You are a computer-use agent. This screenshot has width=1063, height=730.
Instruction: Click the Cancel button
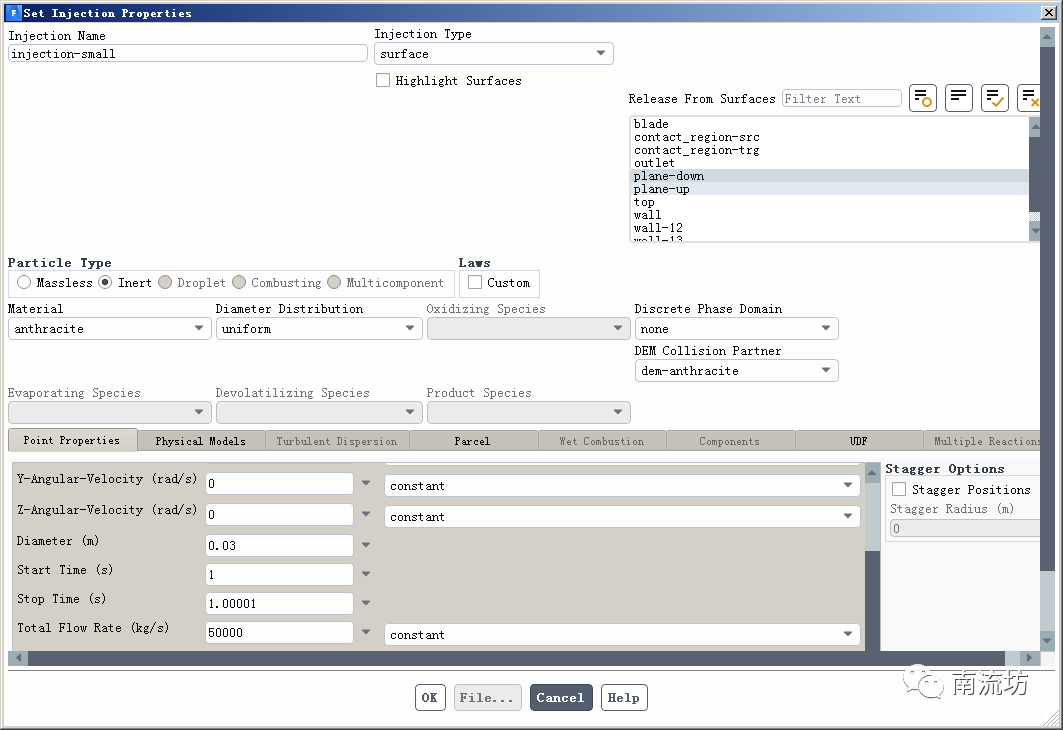(x=560, y=698)
